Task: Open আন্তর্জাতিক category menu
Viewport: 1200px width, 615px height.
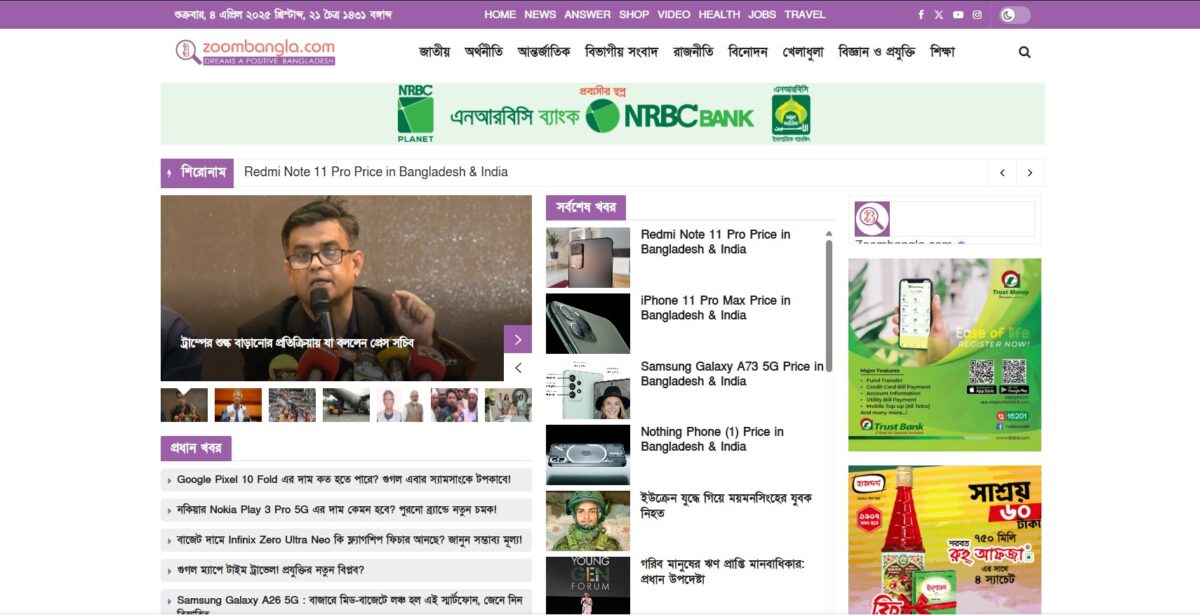Action: pos(544,52)
